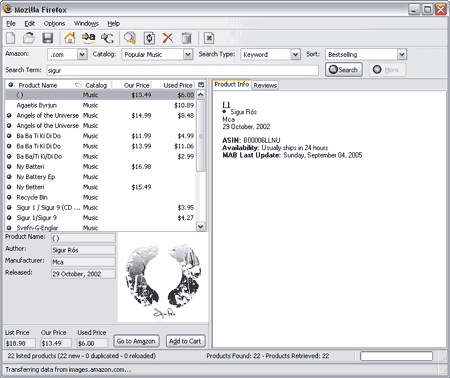Click the bullet icon beside Svefn-G-Englar
Screen dimensions: 450x378
pyautogui.click(x=9, y=228)
